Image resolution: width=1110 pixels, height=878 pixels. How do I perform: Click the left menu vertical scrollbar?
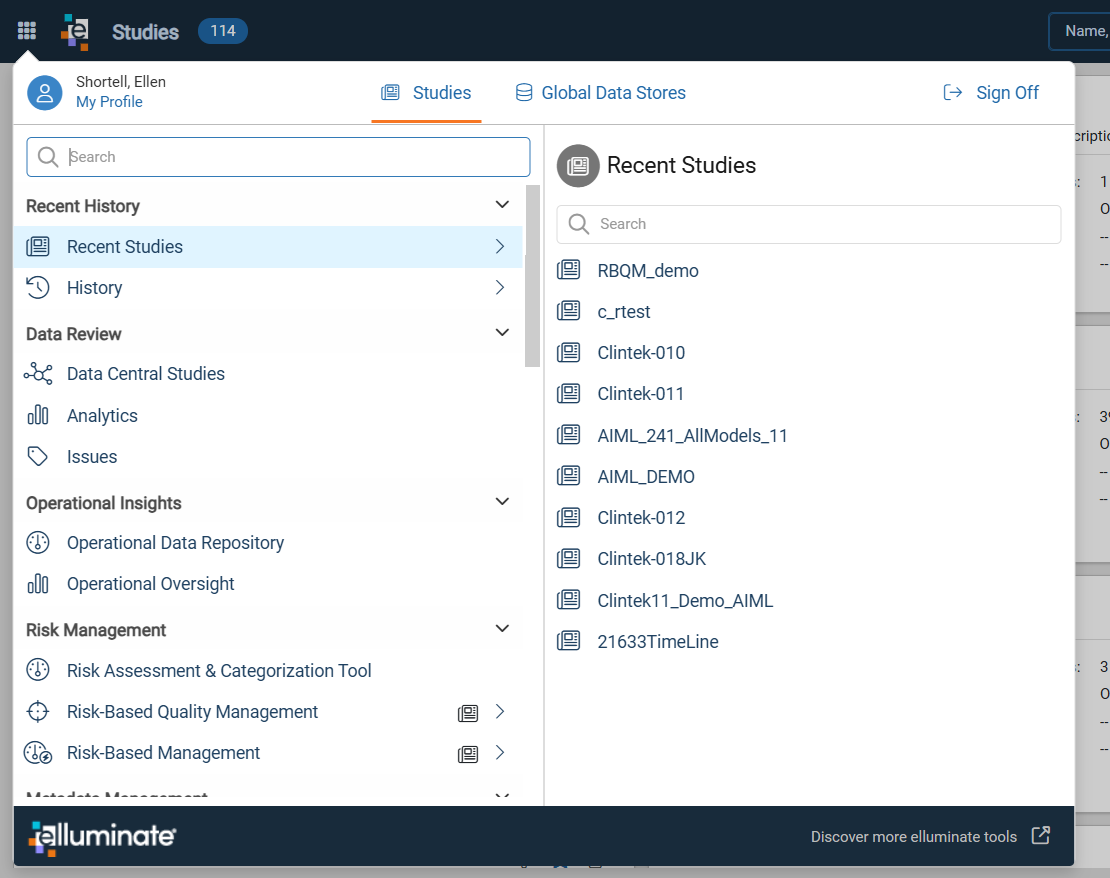[532, 276]
